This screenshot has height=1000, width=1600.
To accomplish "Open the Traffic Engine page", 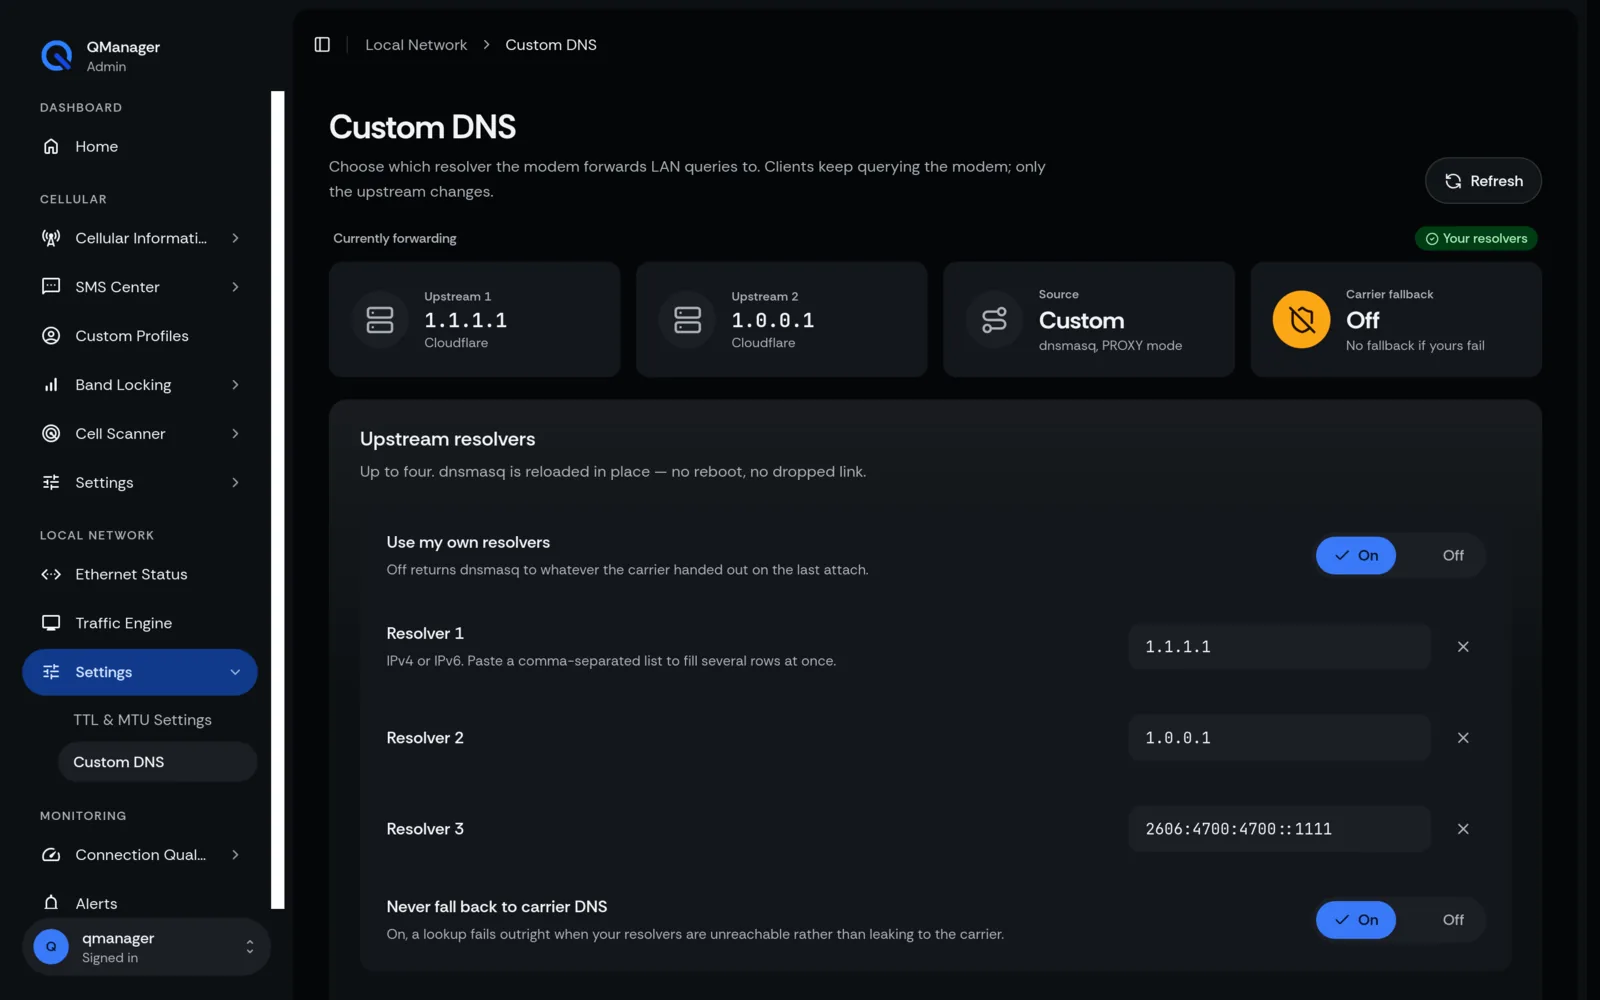I will point(140,623).
